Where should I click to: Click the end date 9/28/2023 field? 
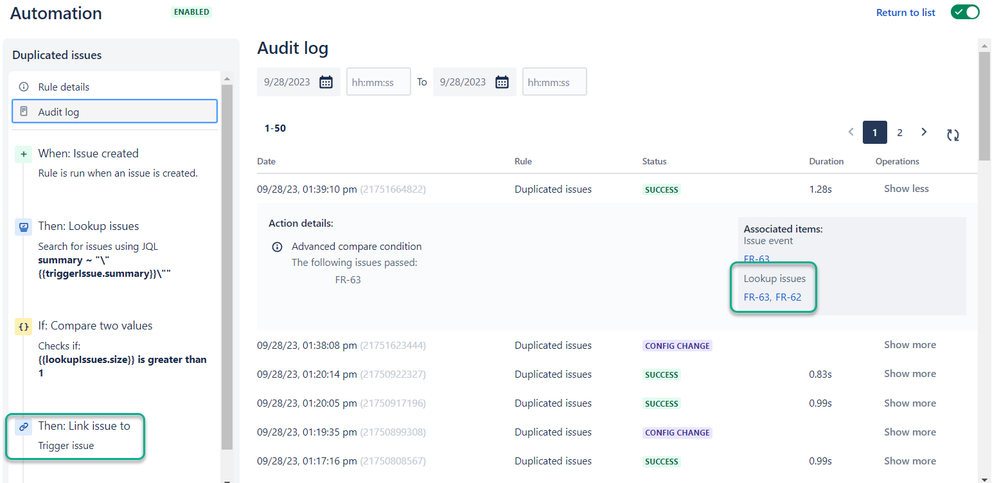point(475,82)
